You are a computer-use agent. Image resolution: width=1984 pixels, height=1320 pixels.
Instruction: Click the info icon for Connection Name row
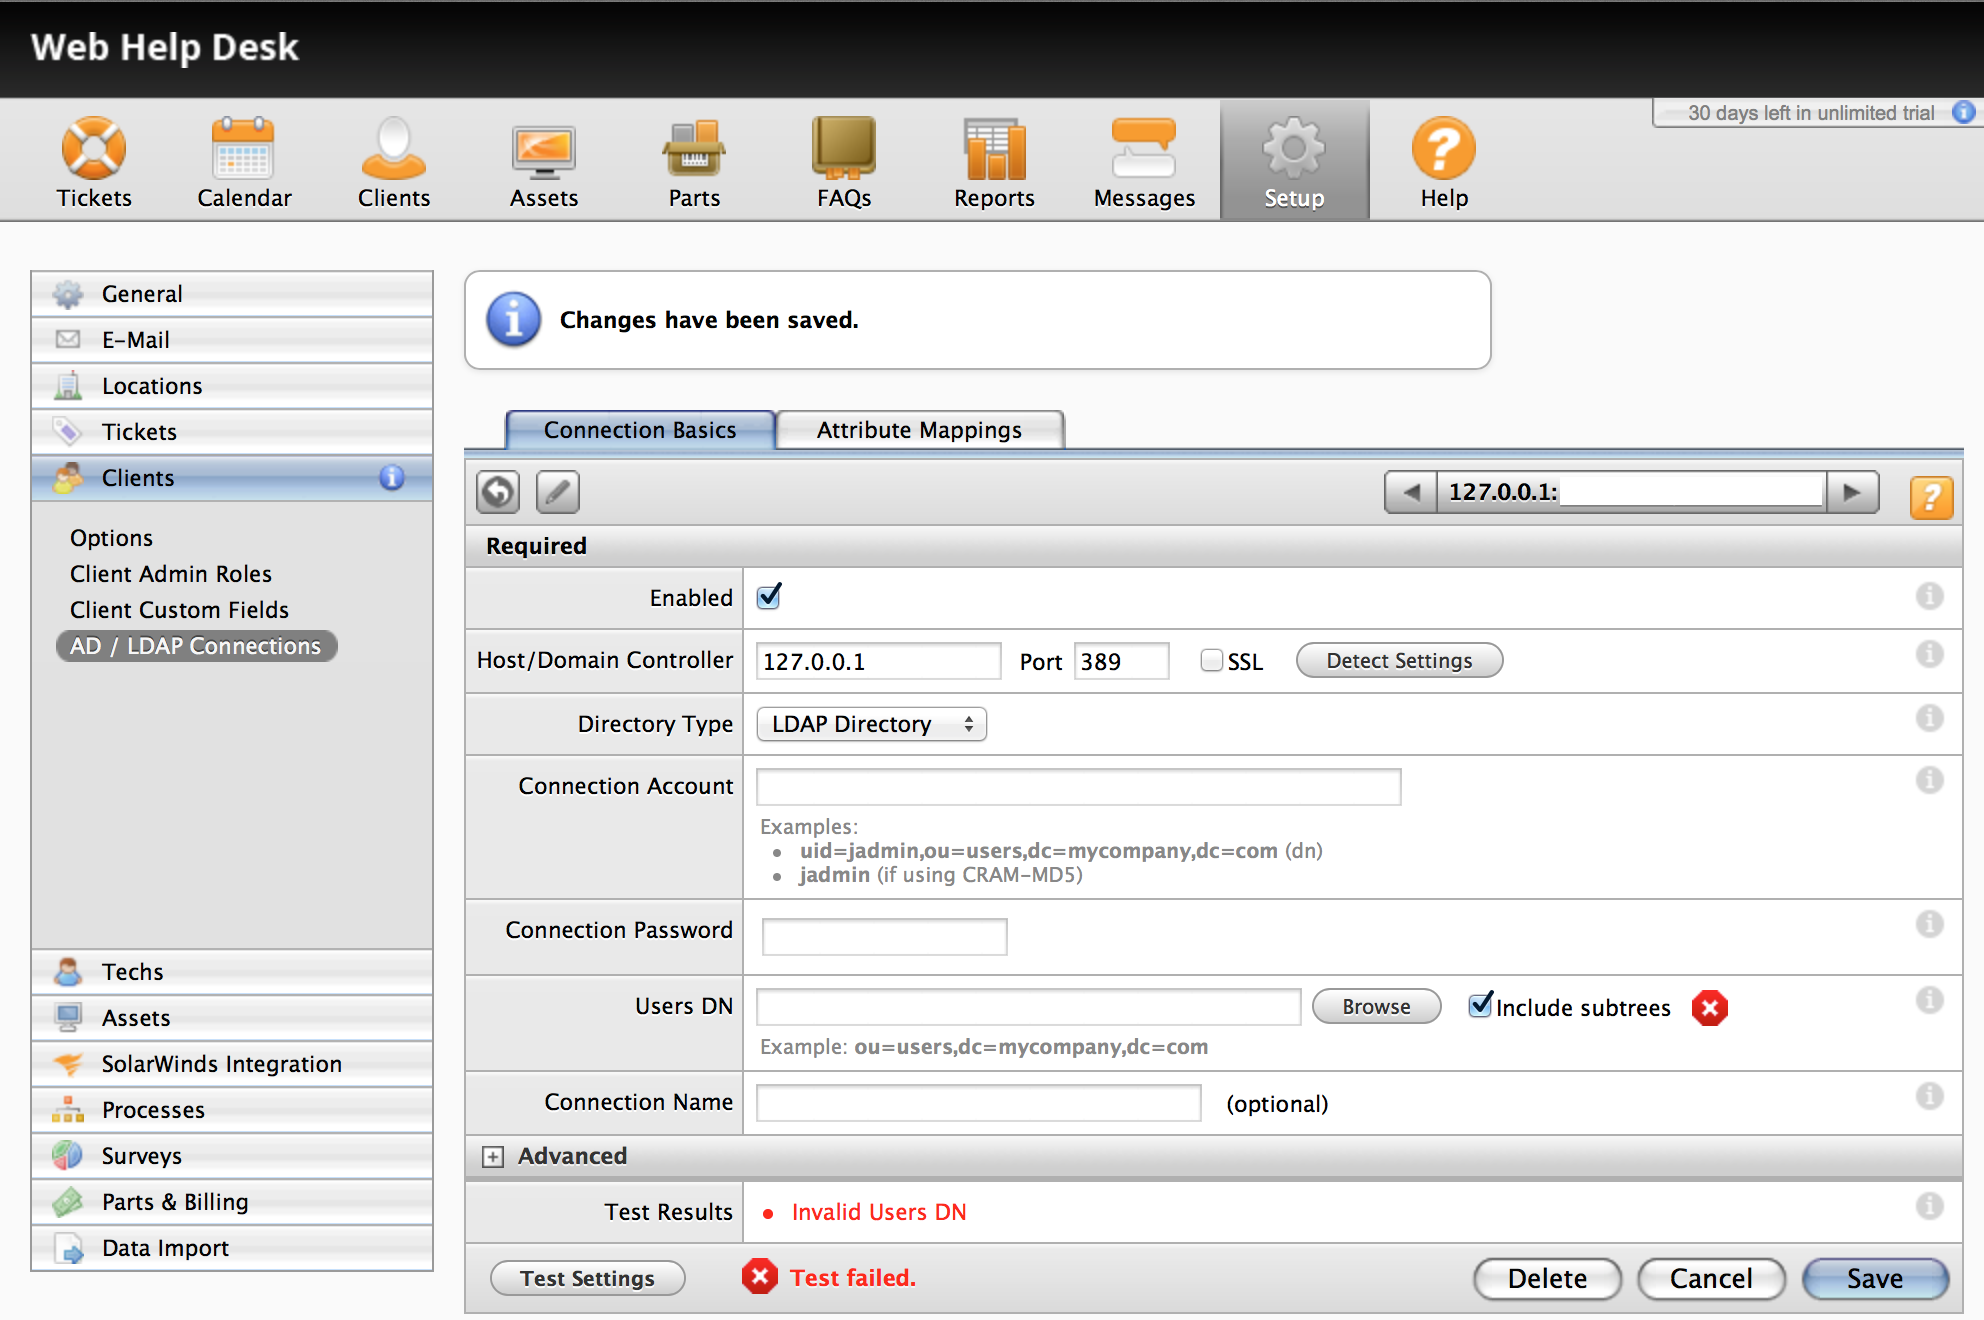coord(1930,1097)
